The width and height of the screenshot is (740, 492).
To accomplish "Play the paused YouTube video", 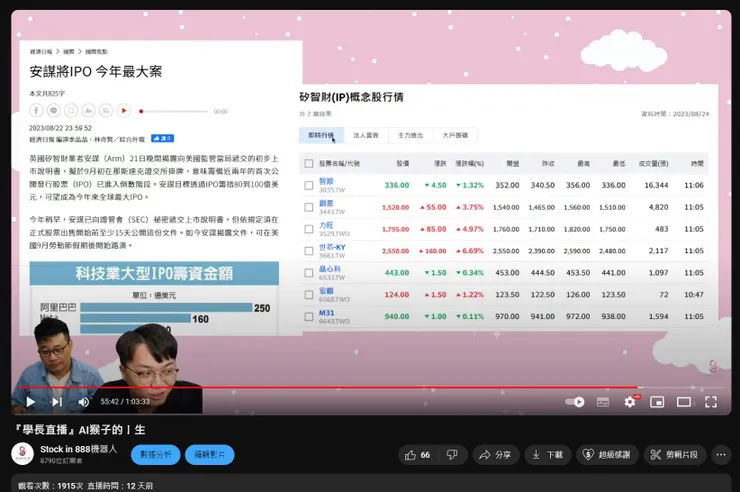I will pos(31,402).
